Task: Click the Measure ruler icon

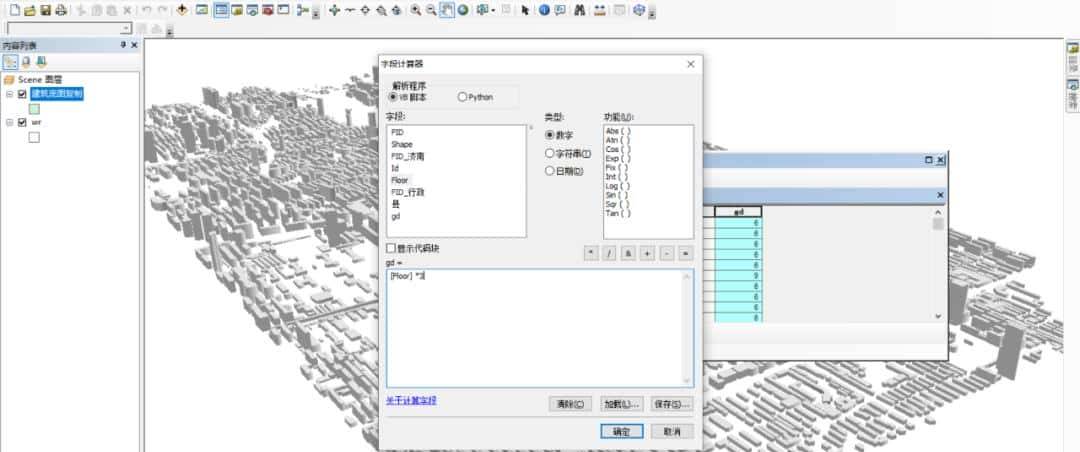Action: 600,10
